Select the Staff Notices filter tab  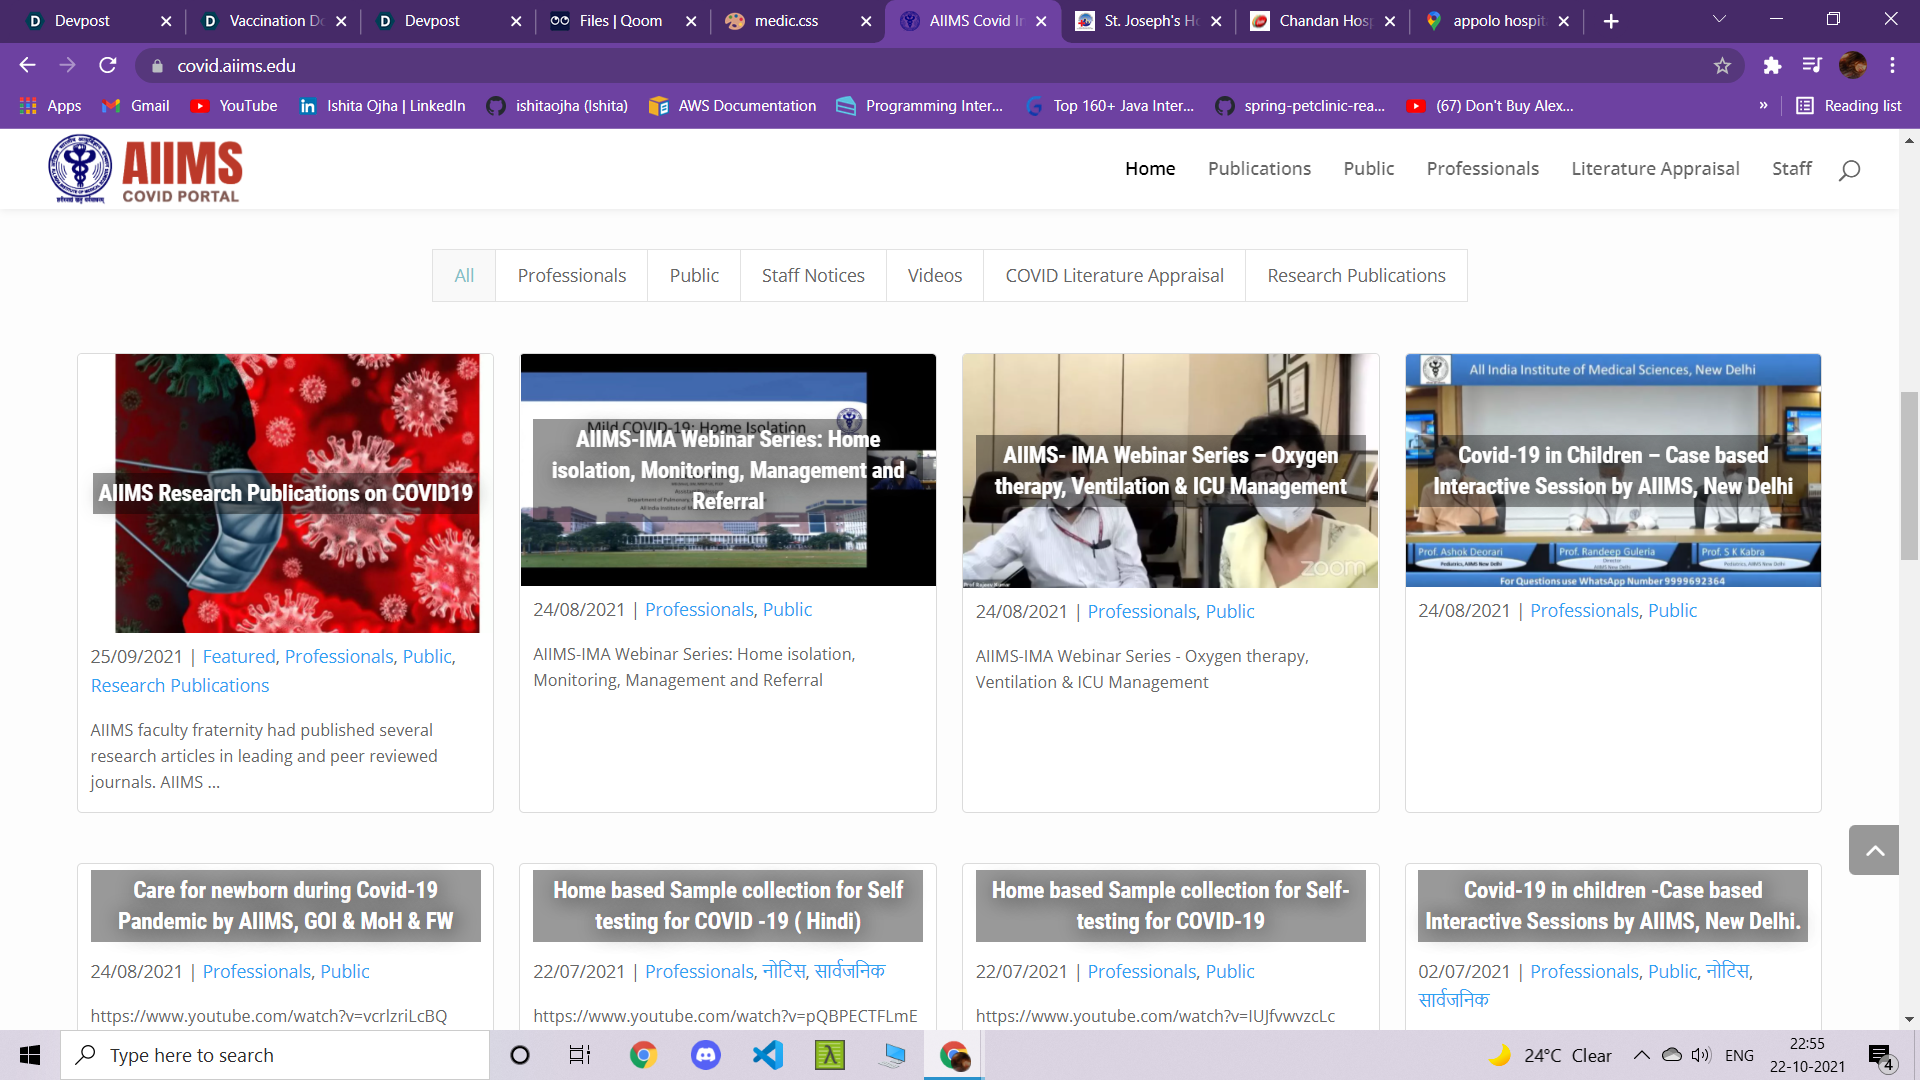[812, 276]
